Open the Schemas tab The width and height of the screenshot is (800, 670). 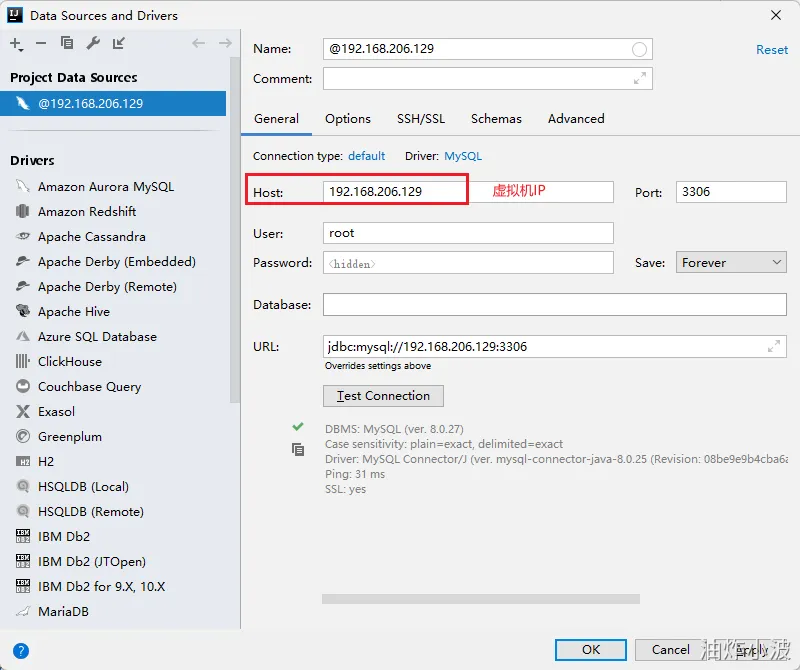496,118
